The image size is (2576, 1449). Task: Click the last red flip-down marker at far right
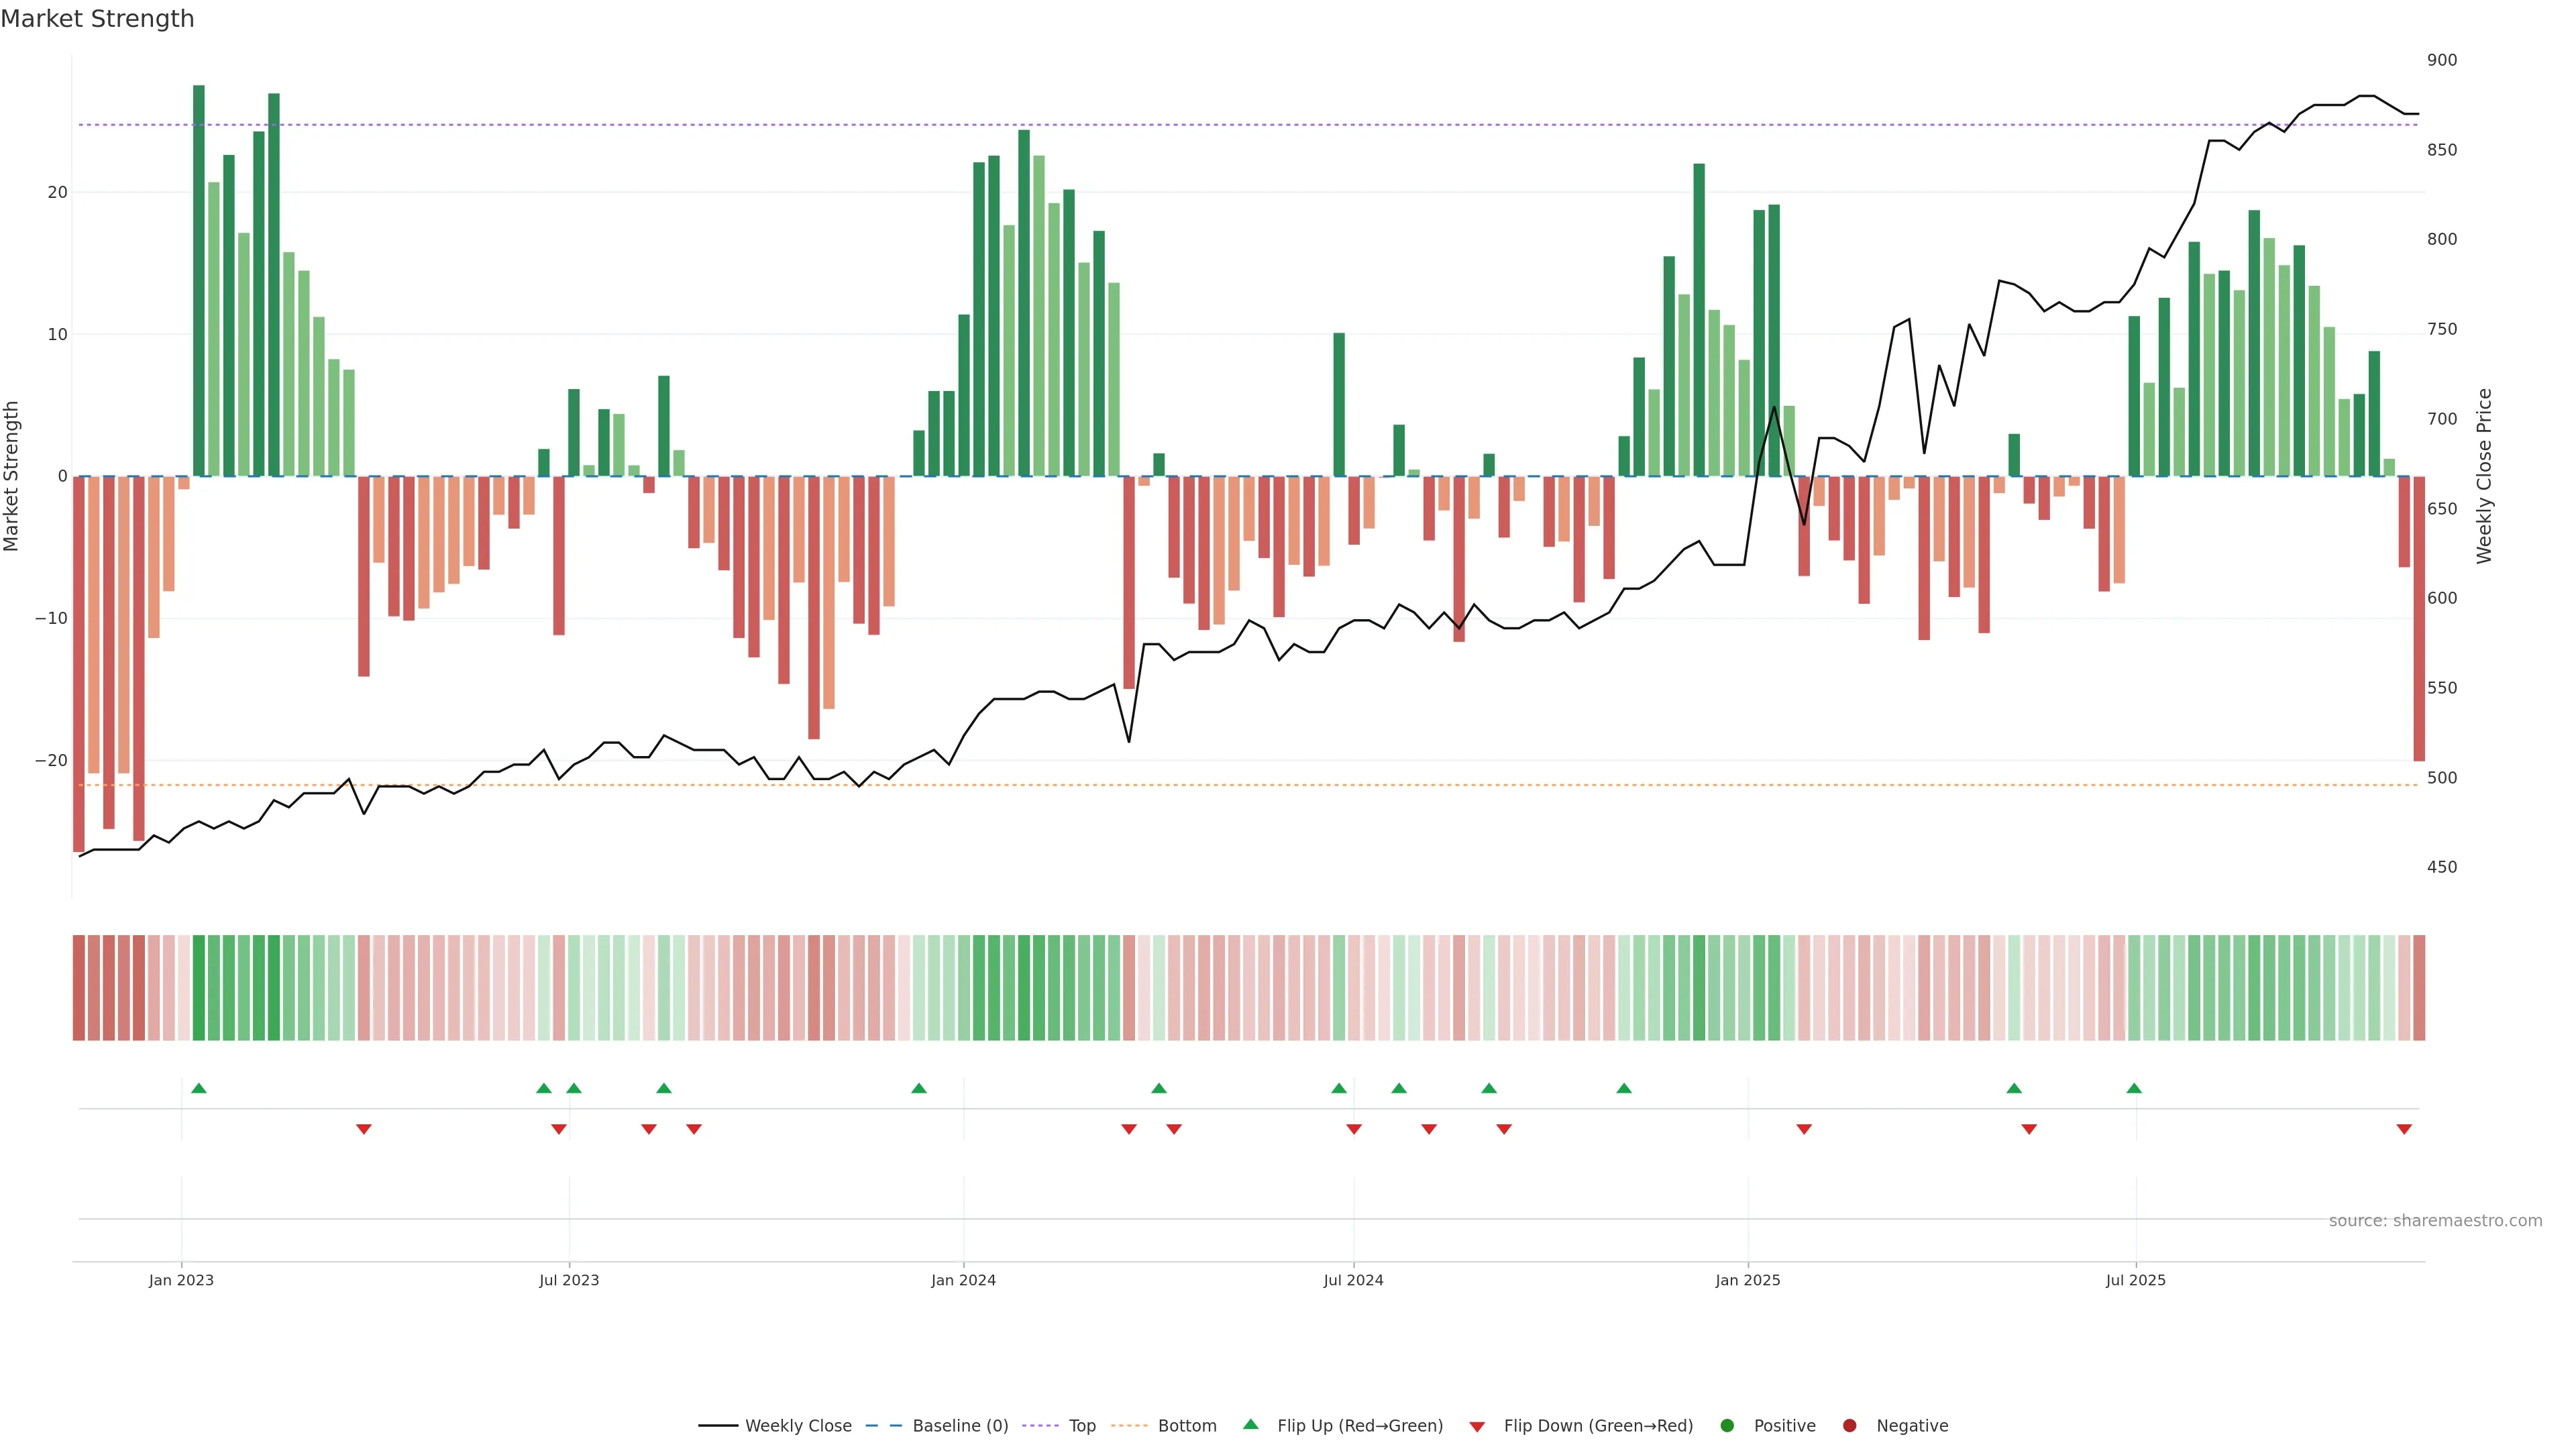2404,1129
